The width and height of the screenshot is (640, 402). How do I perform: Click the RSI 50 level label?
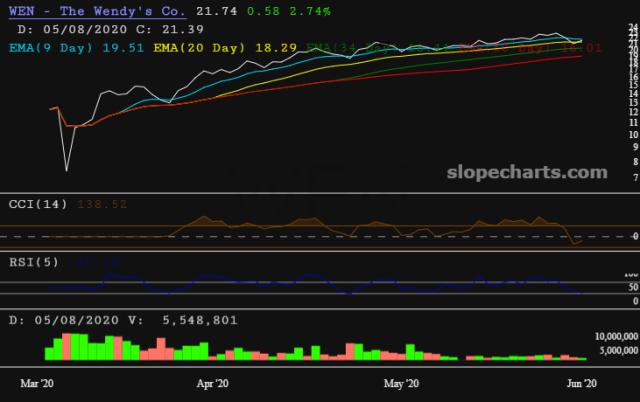(633, 287)
